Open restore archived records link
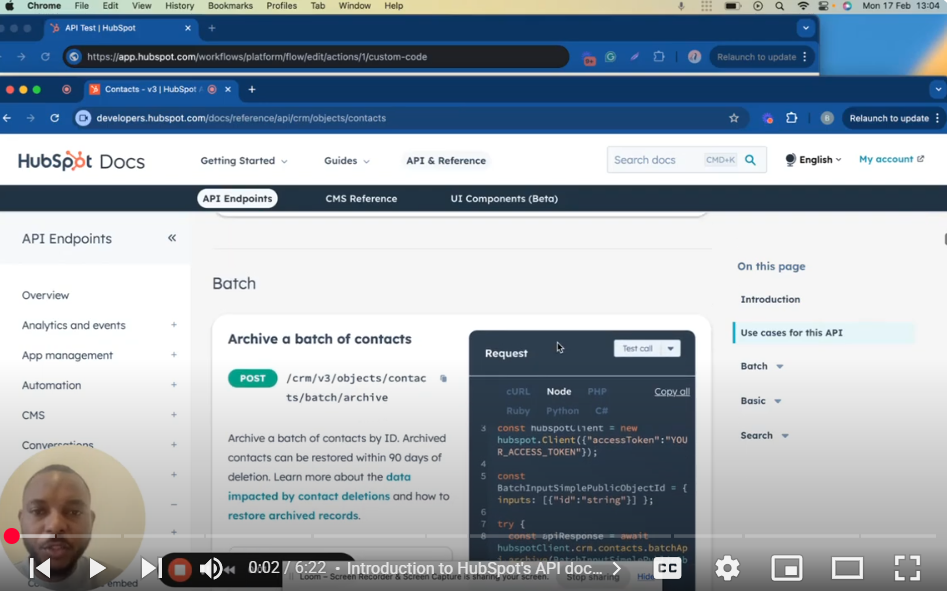Viewport: 947px width, 591px height. [293, 516]
